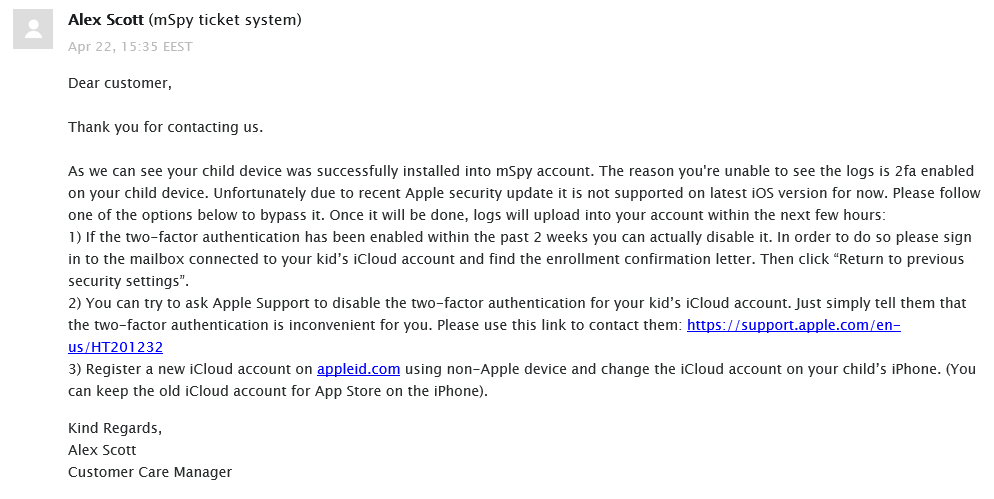Open the support.apple.com HT201232 link
The height and width of the screenshot is (499, 994).
(794, 325)
